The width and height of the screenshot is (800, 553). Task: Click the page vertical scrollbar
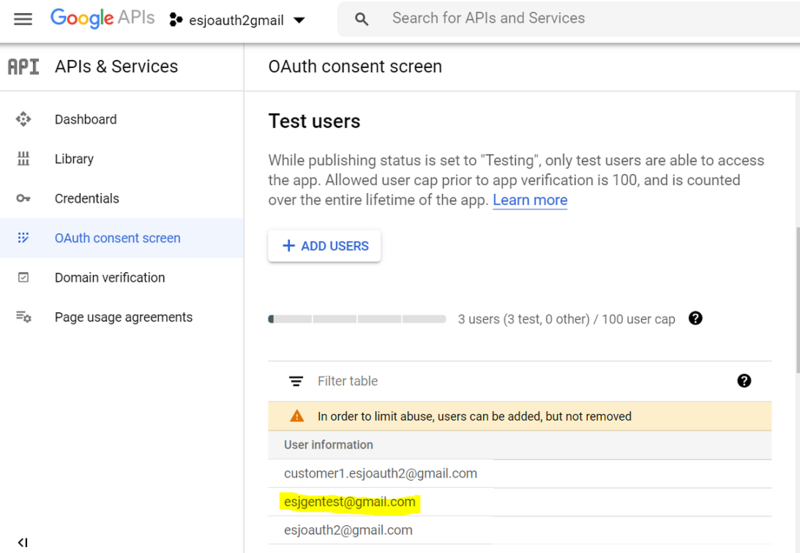797,300
